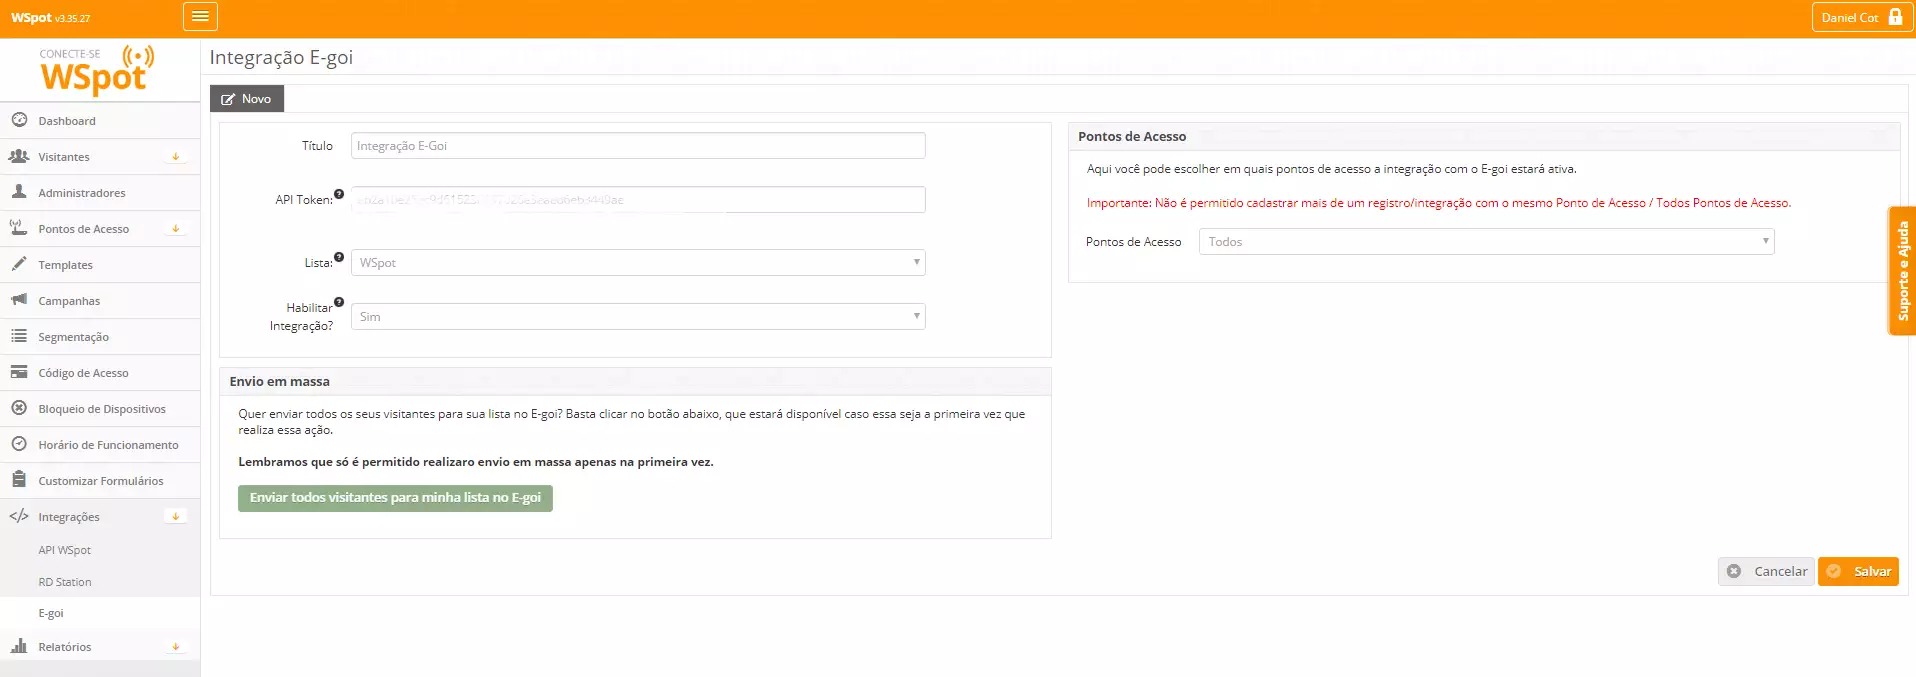
Task: Click the Relatórios bar chart icon
Action: click(x=19, y=646)
